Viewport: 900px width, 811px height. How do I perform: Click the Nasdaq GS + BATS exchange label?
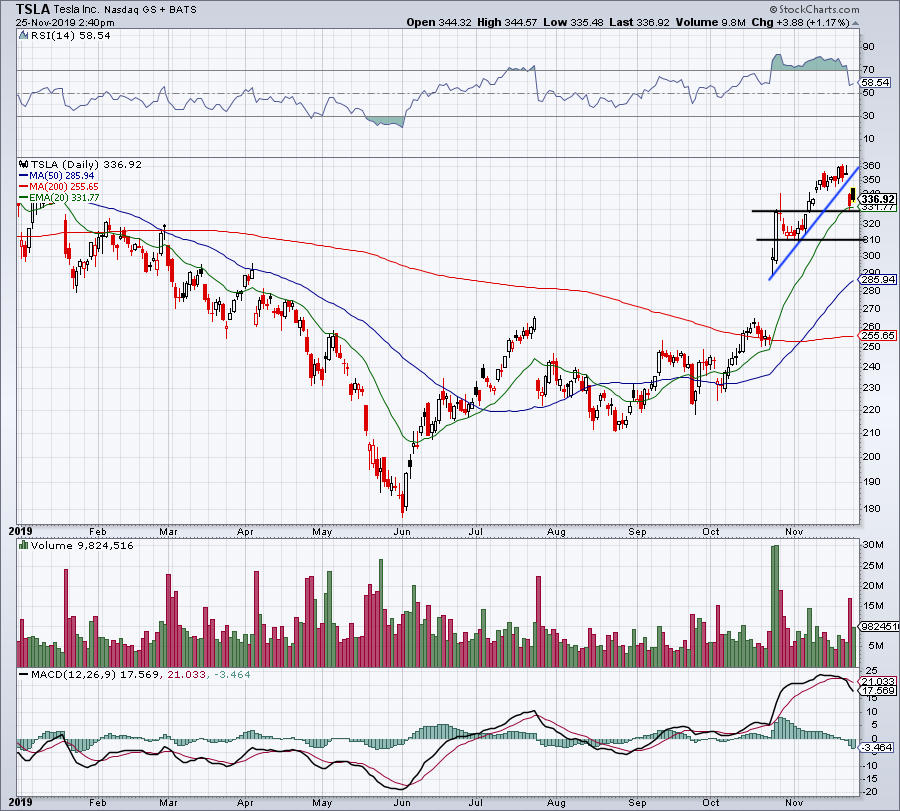(x=151, y=10)
